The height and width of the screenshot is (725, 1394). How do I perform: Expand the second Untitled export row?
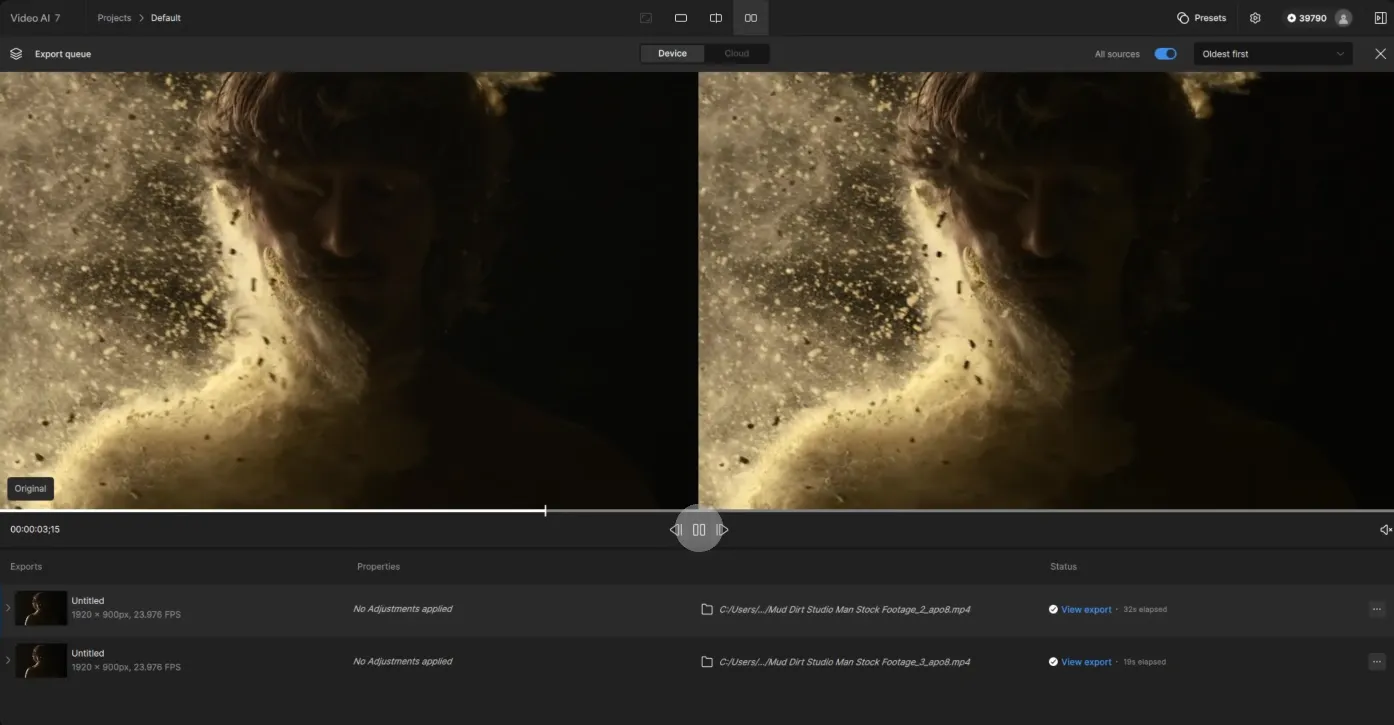[8, 660]
